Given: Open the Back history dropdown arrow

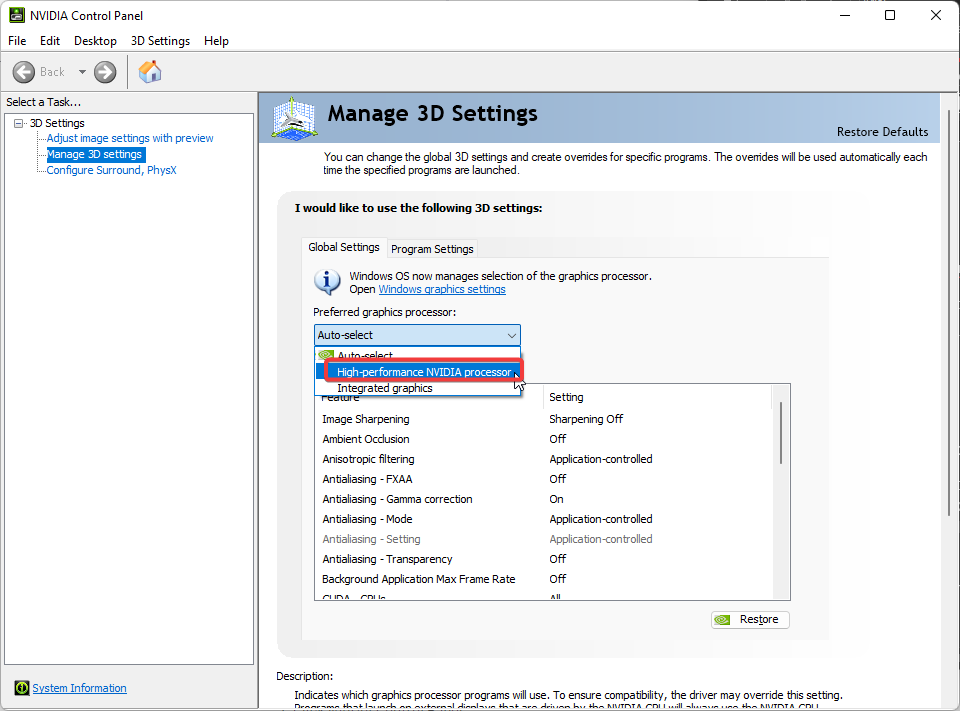Looking at the screenshot, I should click(x=82, y=72).
